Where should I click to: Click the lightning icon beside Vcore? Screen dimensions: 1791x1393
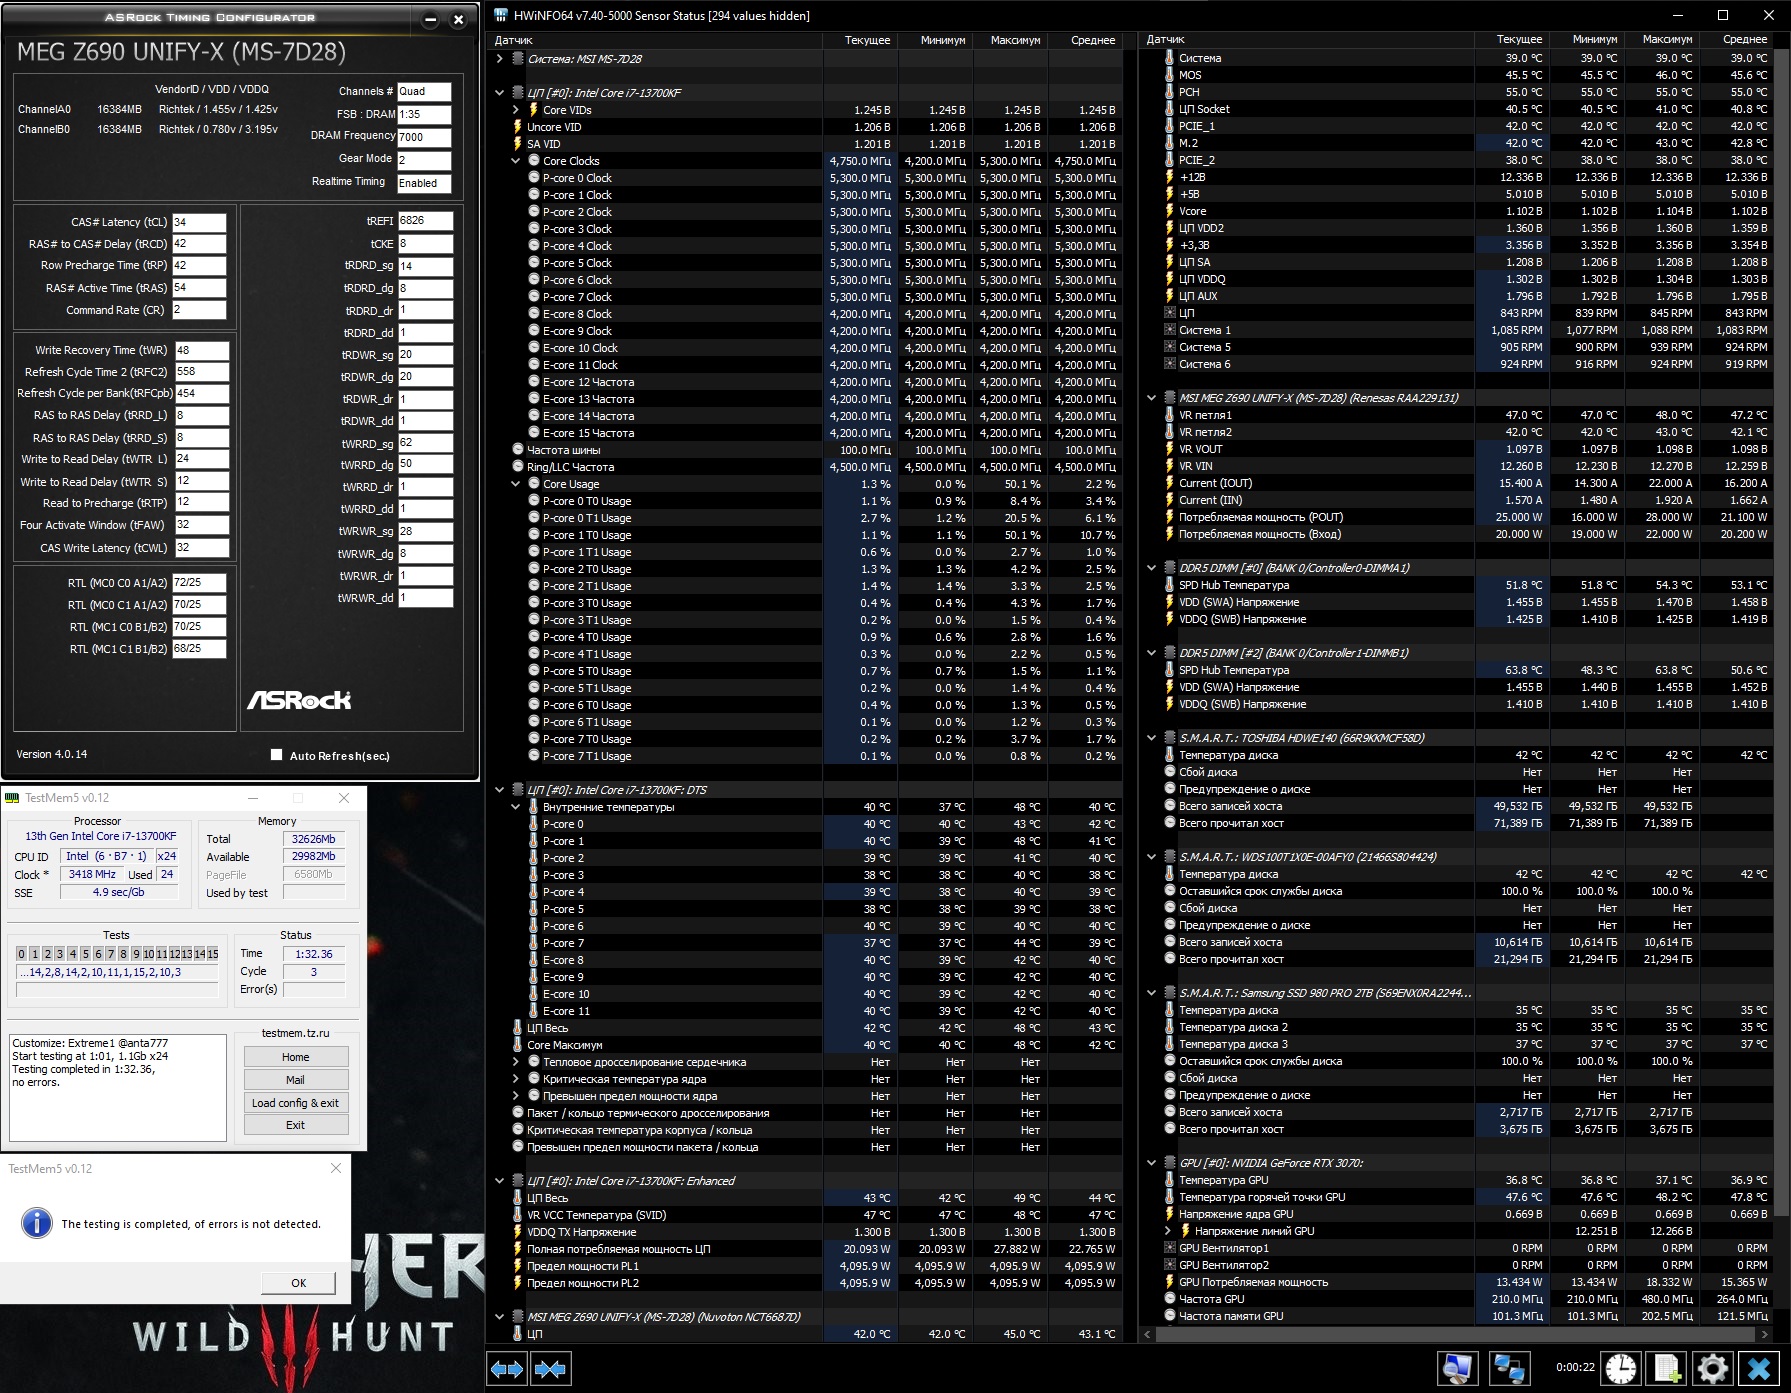coord(1169,211)
